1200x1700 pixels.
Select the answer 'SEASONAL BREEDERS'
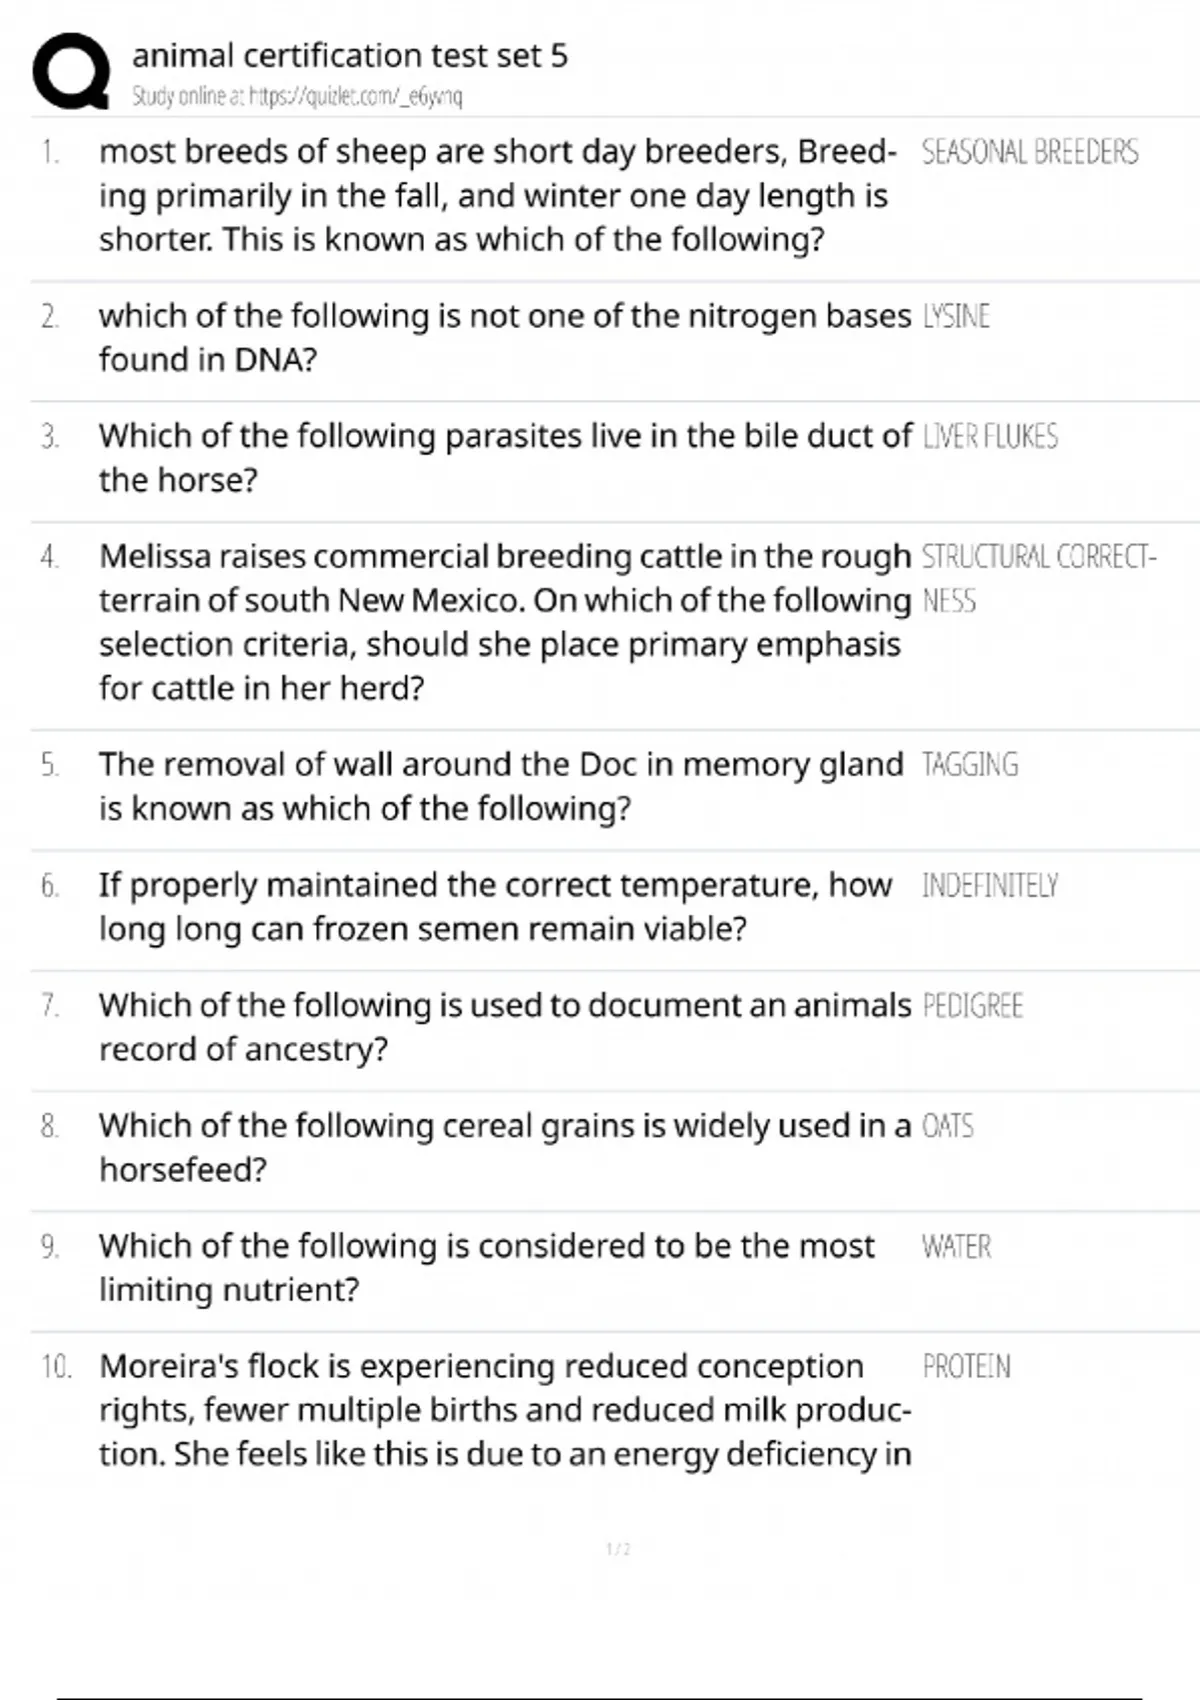click(x=1029, y=152)
